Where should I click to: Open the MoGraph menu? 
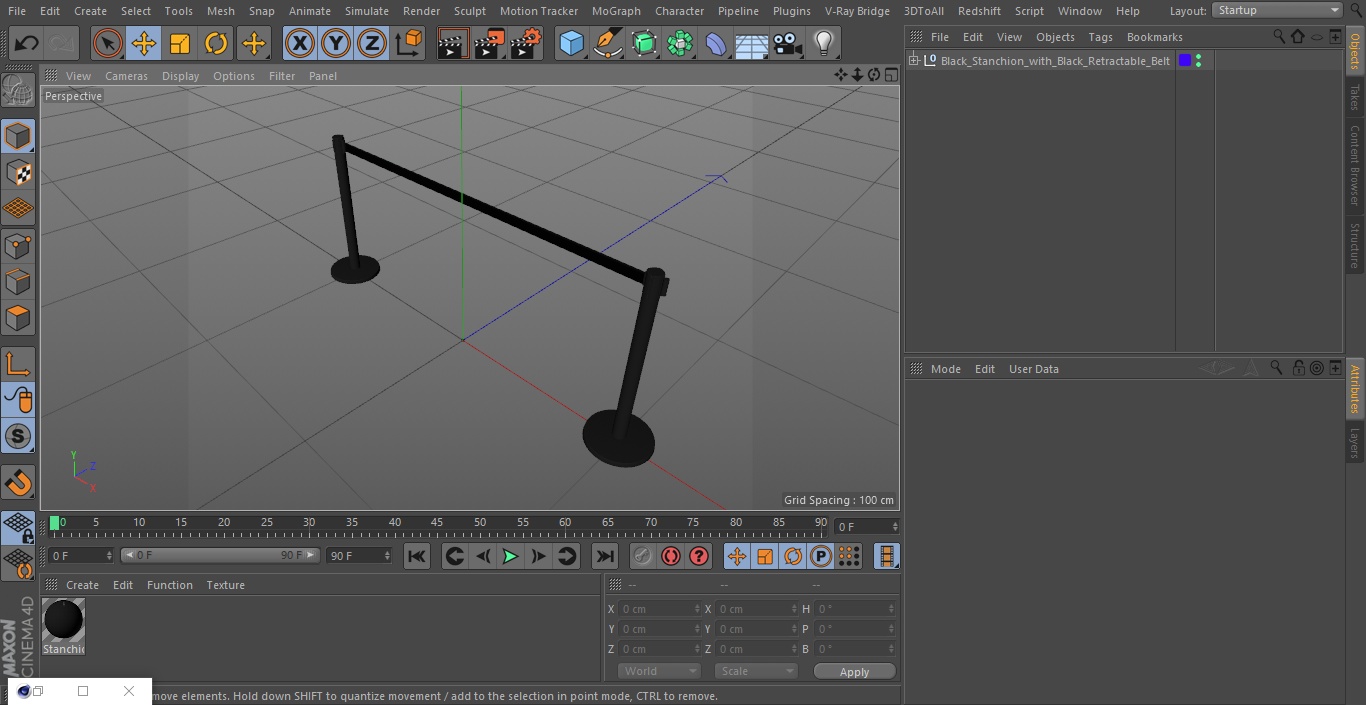(x=616, y=11)
